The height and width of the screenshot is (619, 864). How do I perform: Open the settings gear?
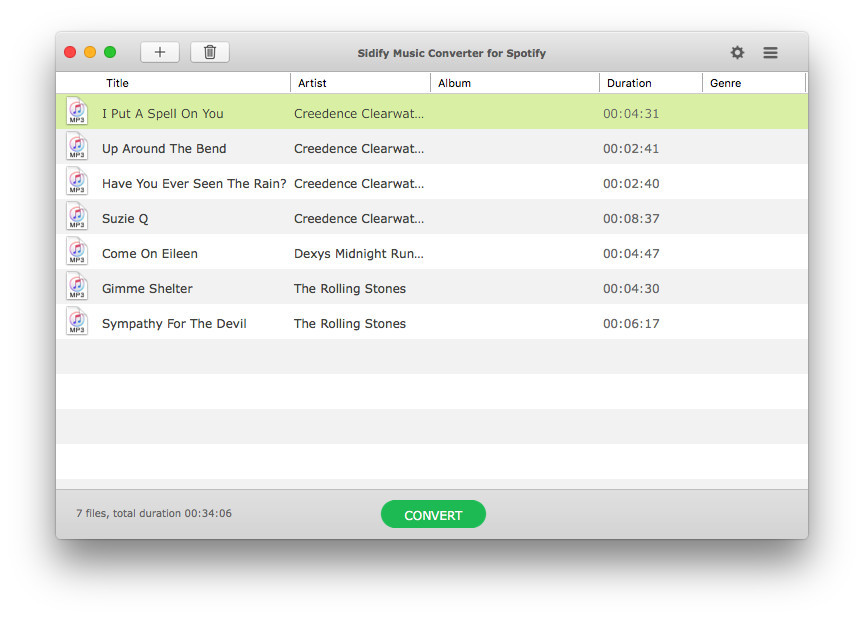coord(737,52)
